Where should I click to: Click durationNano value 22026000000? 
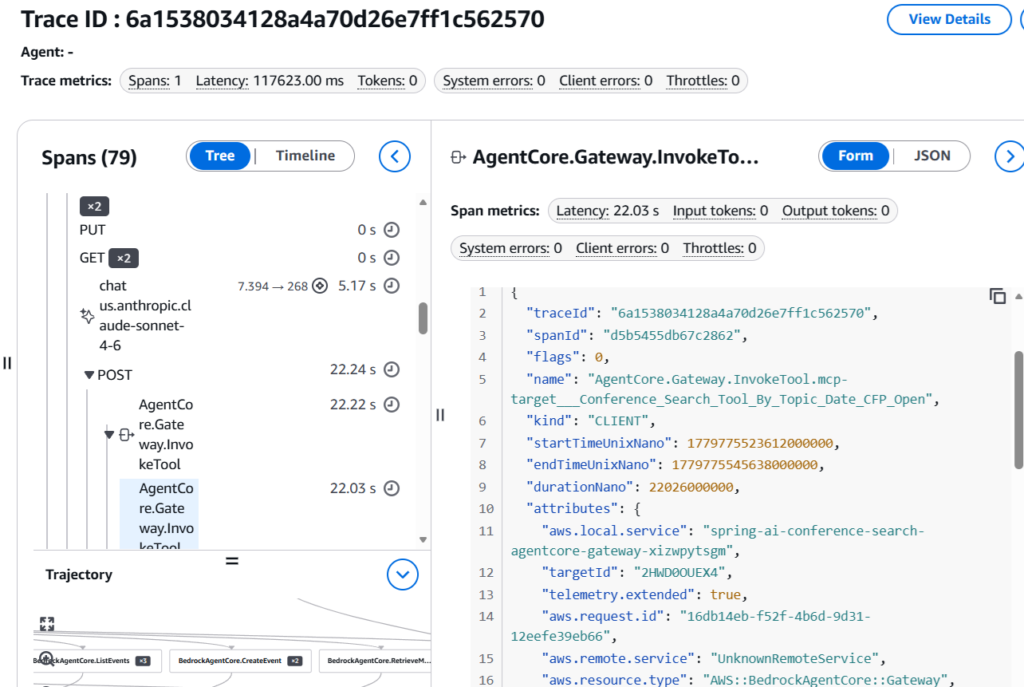click(691, 487)
